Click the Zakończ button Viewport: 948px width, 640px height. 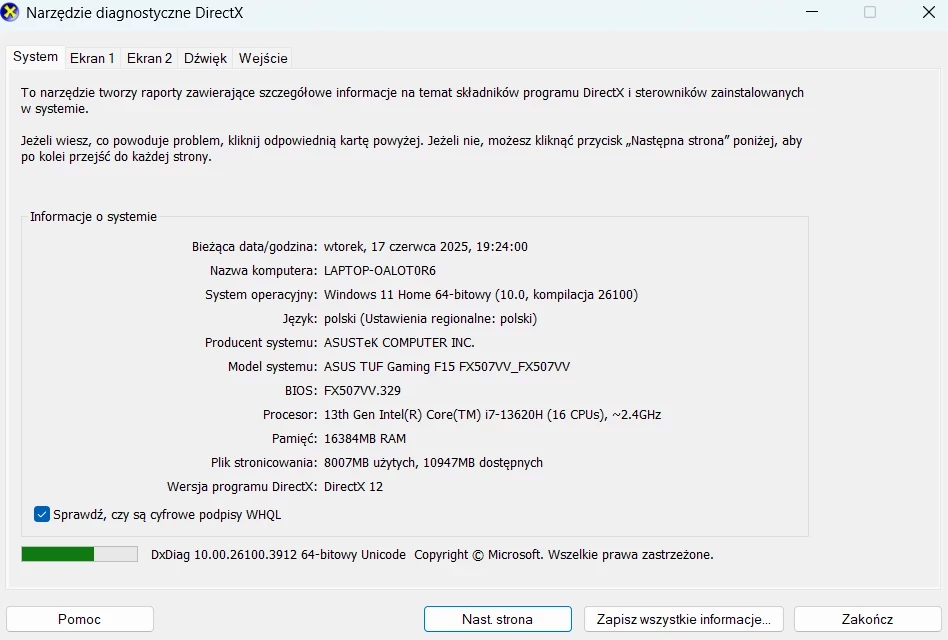pos(868,619)
